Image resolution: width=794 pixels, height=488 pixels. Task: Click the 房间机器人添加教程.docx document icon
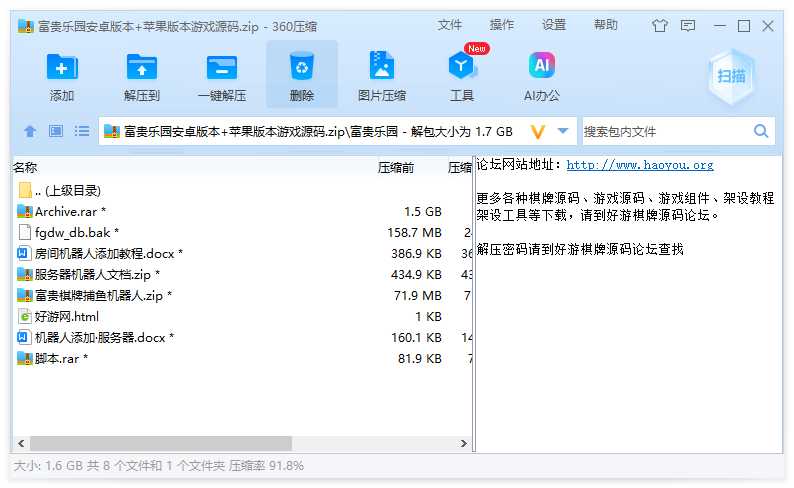click(24, 253)
